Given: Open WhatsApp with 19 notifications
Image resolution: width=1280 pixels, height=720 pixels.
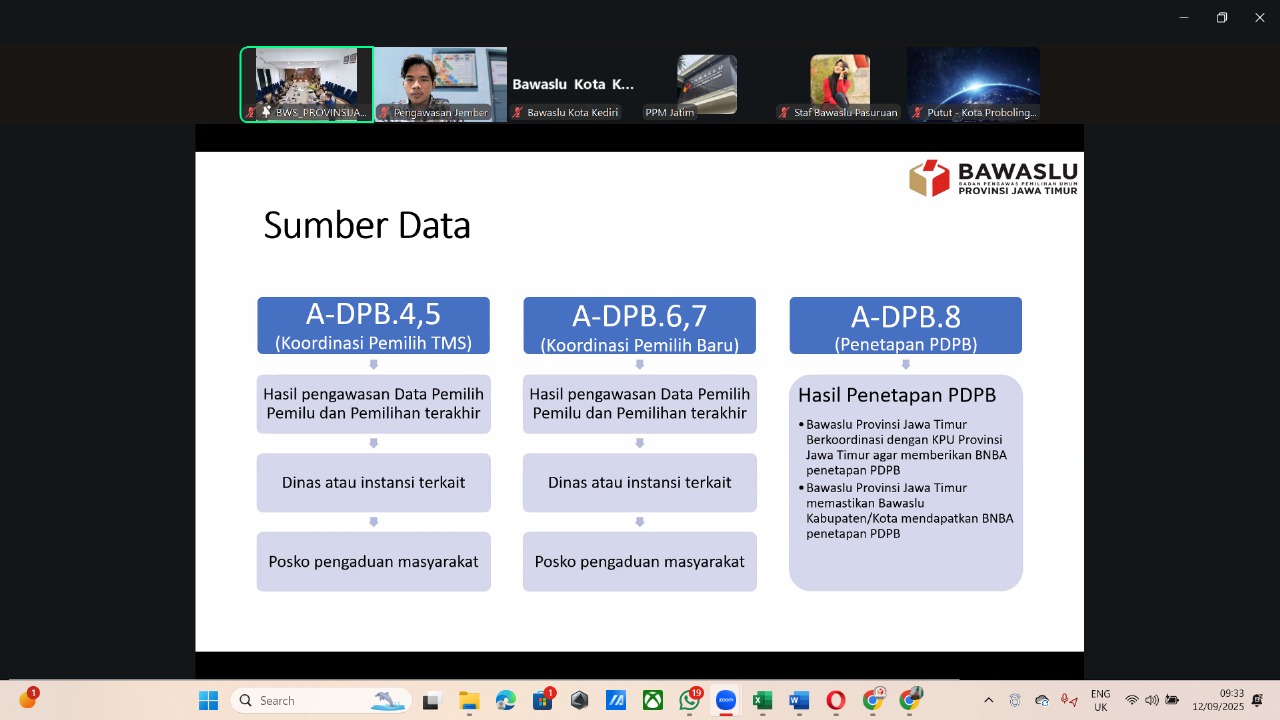Looking at the screenshot, I should click(x=689, y=701).
